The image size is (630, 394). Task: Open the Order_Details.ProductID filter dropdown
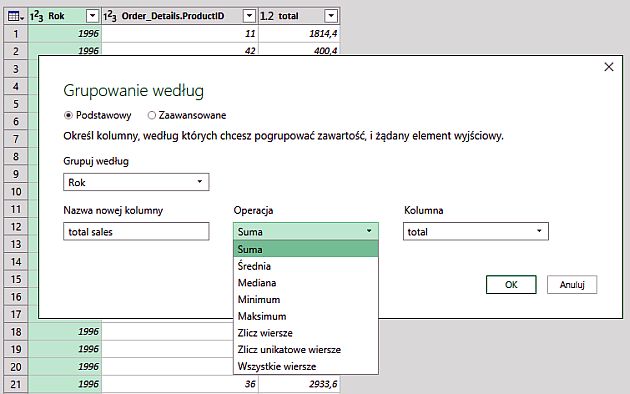pos(249,16)
